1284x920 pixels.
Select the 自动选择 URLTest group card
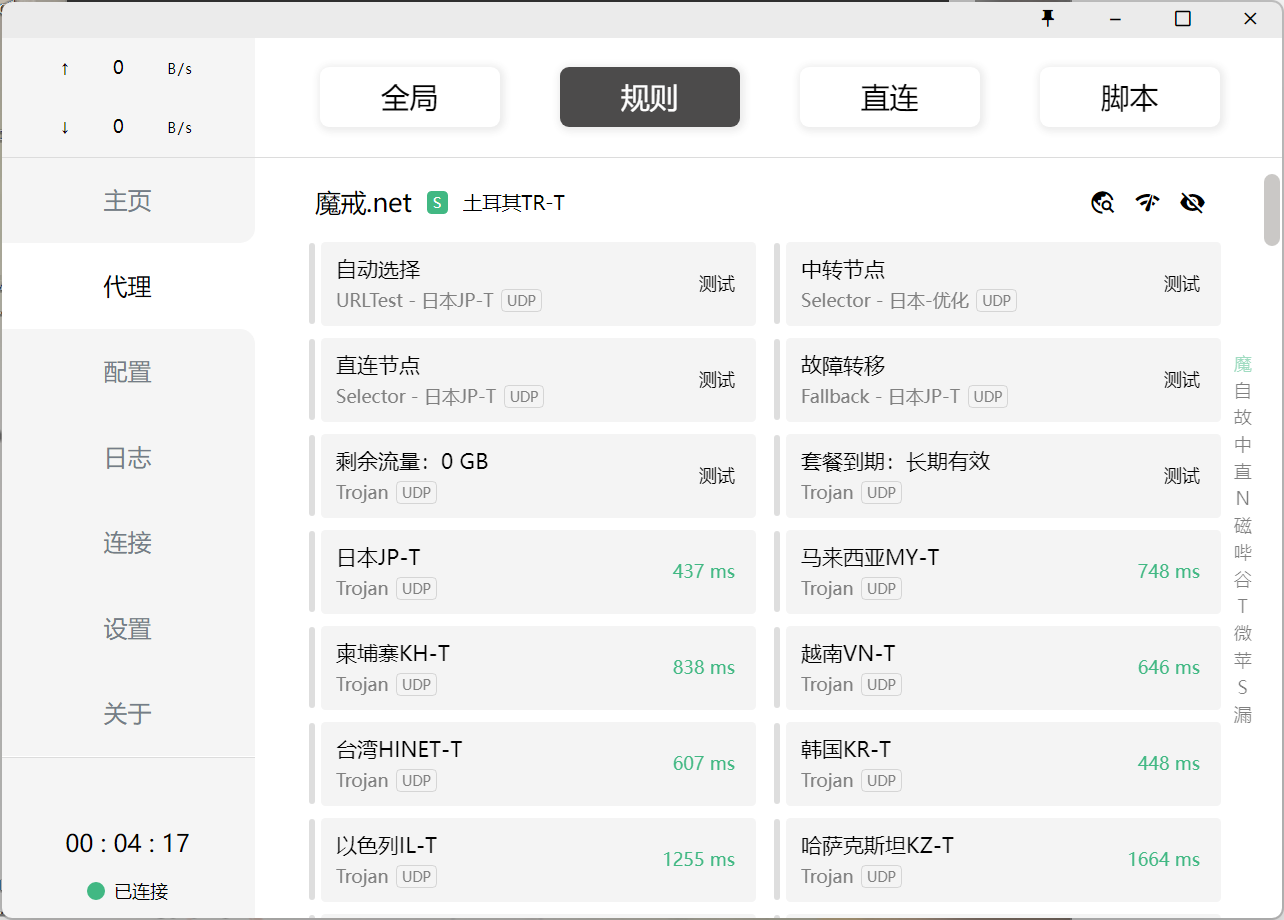(x=538, y=284)
